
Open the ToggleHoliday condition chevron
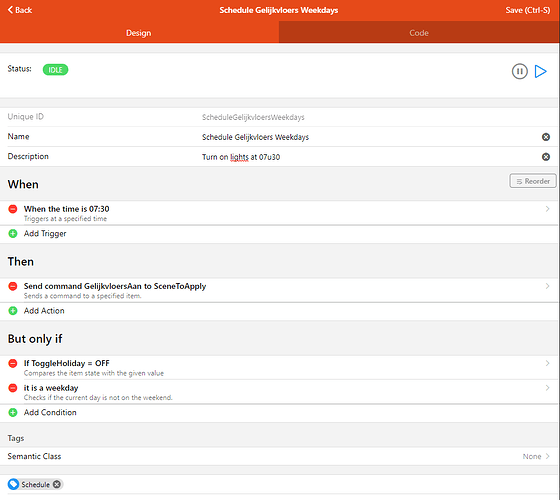tap(547, 363)
